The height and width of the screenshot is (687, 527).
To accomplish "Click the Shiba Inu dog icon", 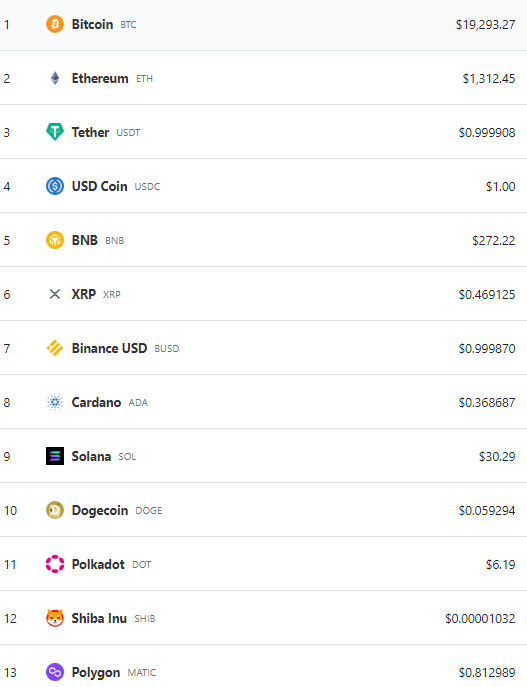I will [55, 618].
